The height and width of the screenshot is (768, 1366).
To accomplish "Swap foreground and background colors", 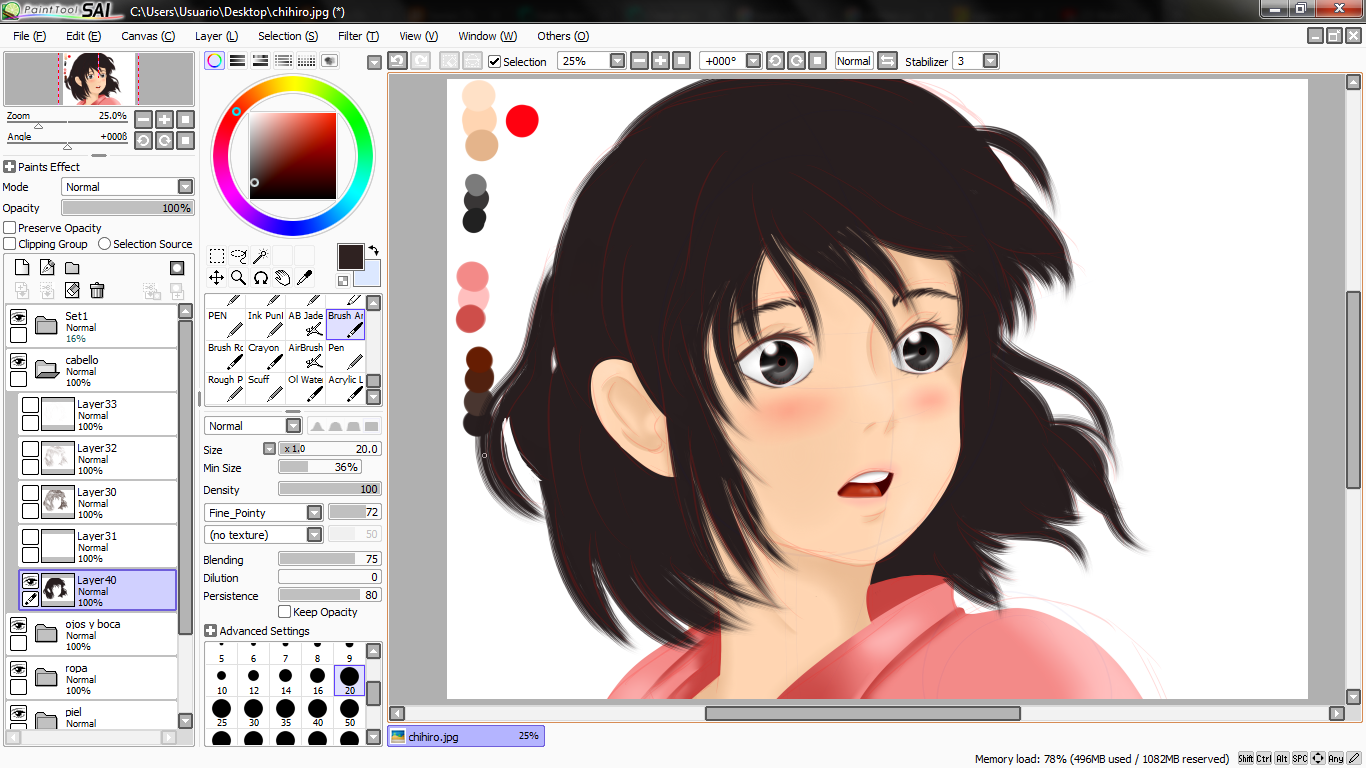I will [374, 250].
